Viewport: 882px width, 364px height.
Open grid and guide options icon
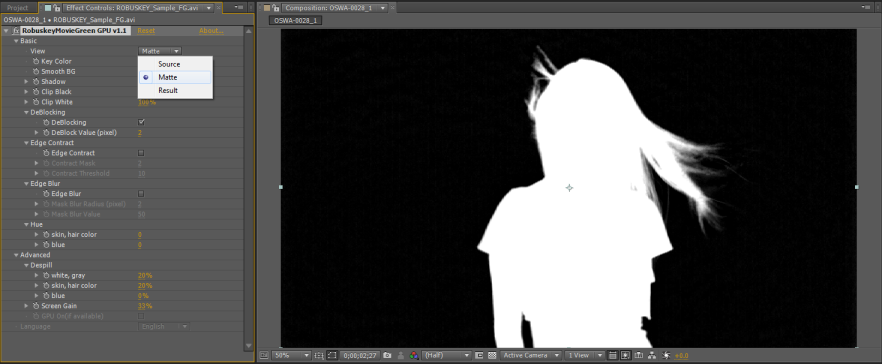point(318,356)
